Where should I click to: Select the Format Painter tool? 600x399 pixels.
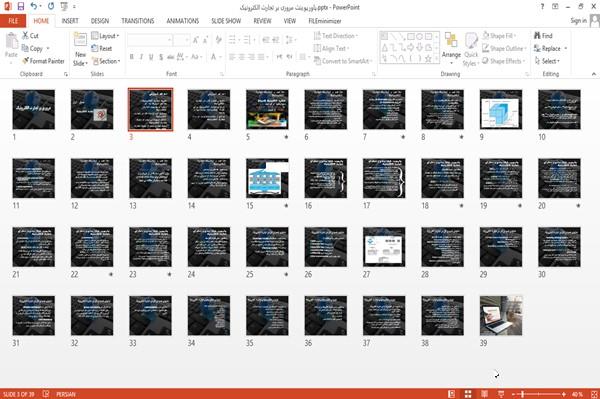pos(43,61)
